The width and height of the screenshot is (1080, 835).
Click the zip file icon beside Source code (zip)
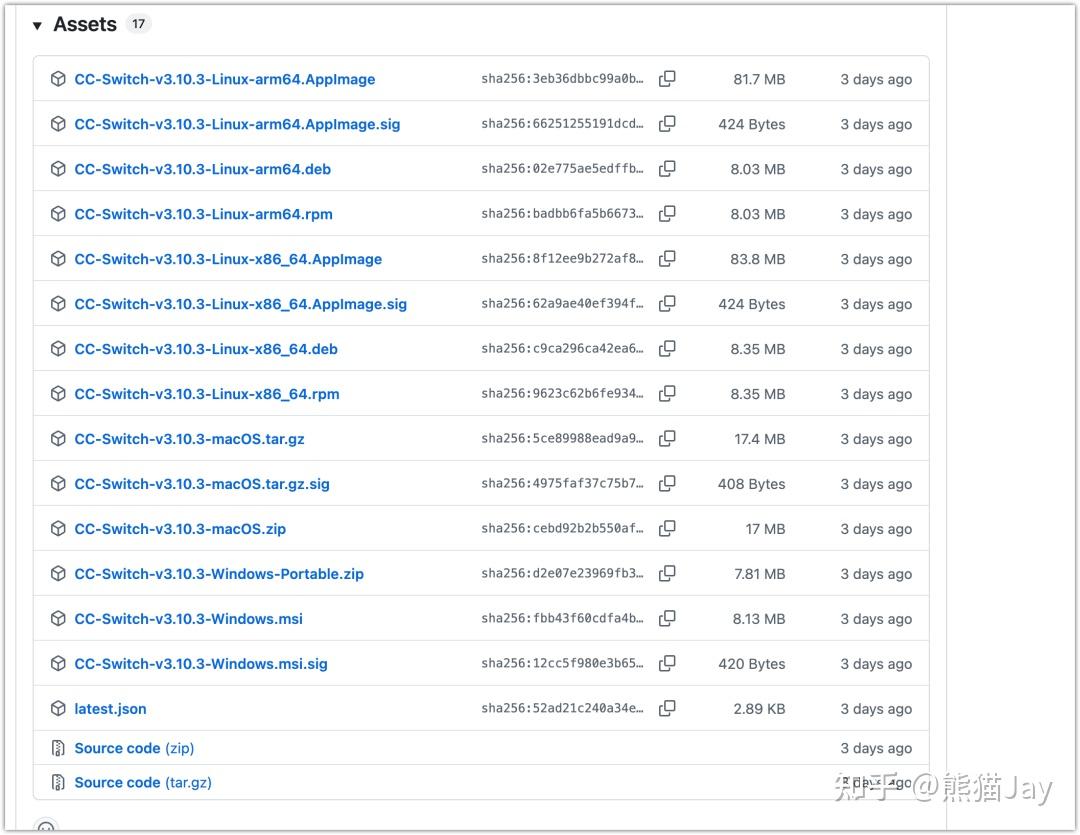point(58,748)
